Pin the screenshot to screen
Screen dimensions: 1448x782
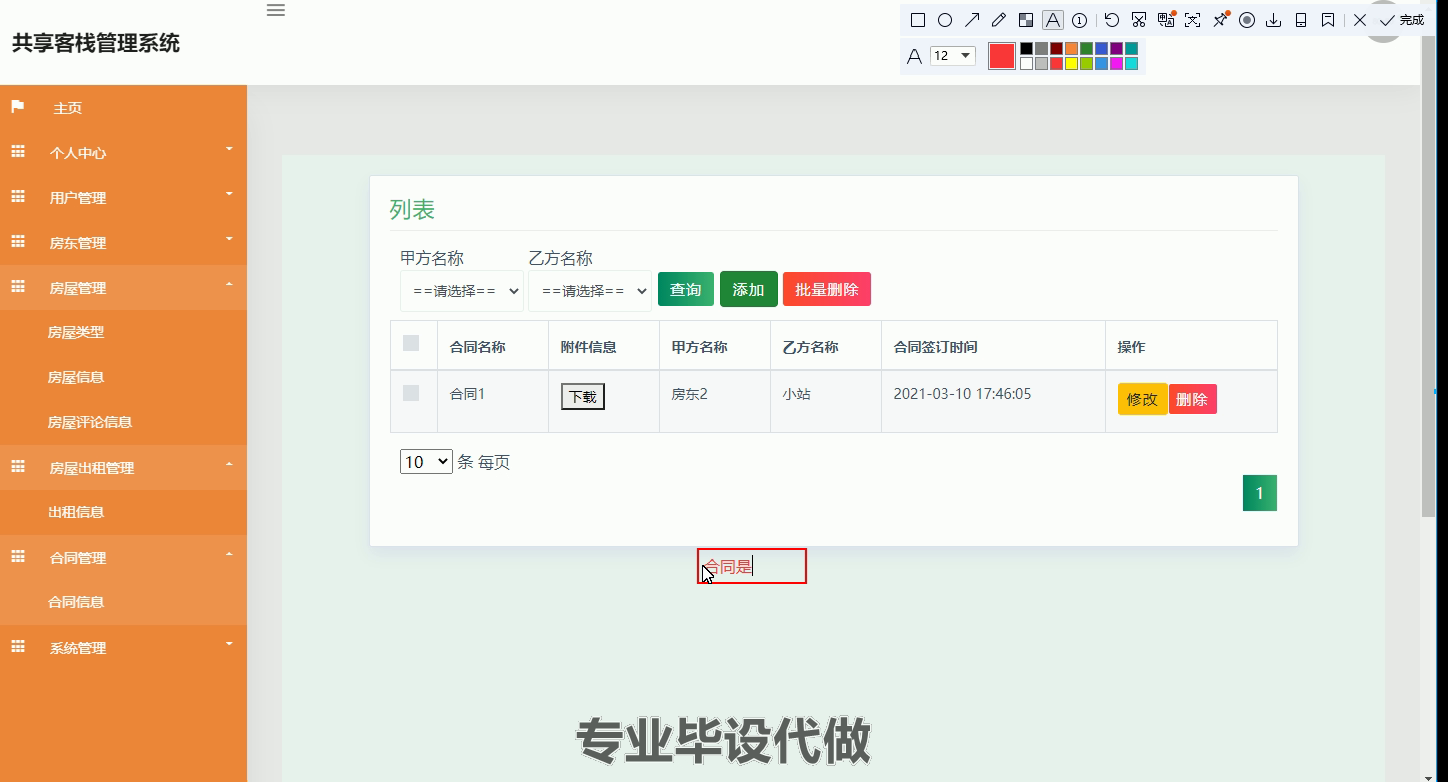coord(1221,20)
